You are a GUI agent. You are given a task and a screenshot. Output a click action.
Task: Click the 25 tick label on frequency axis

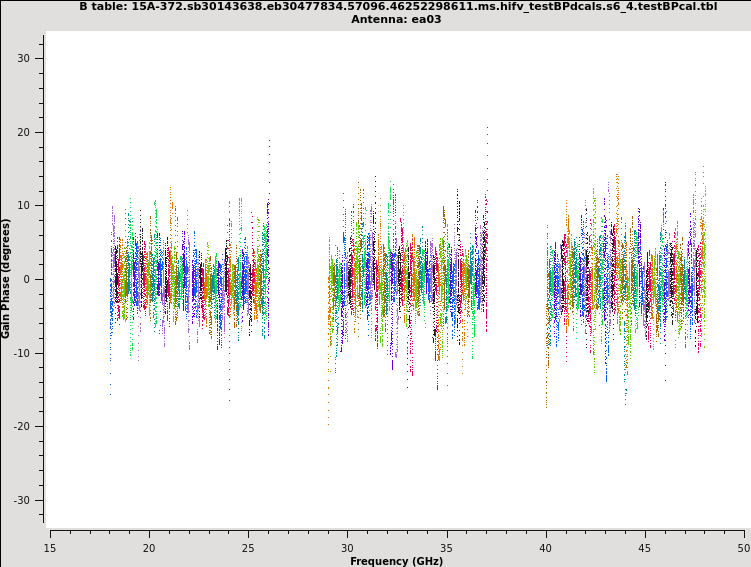coord(248,547)
